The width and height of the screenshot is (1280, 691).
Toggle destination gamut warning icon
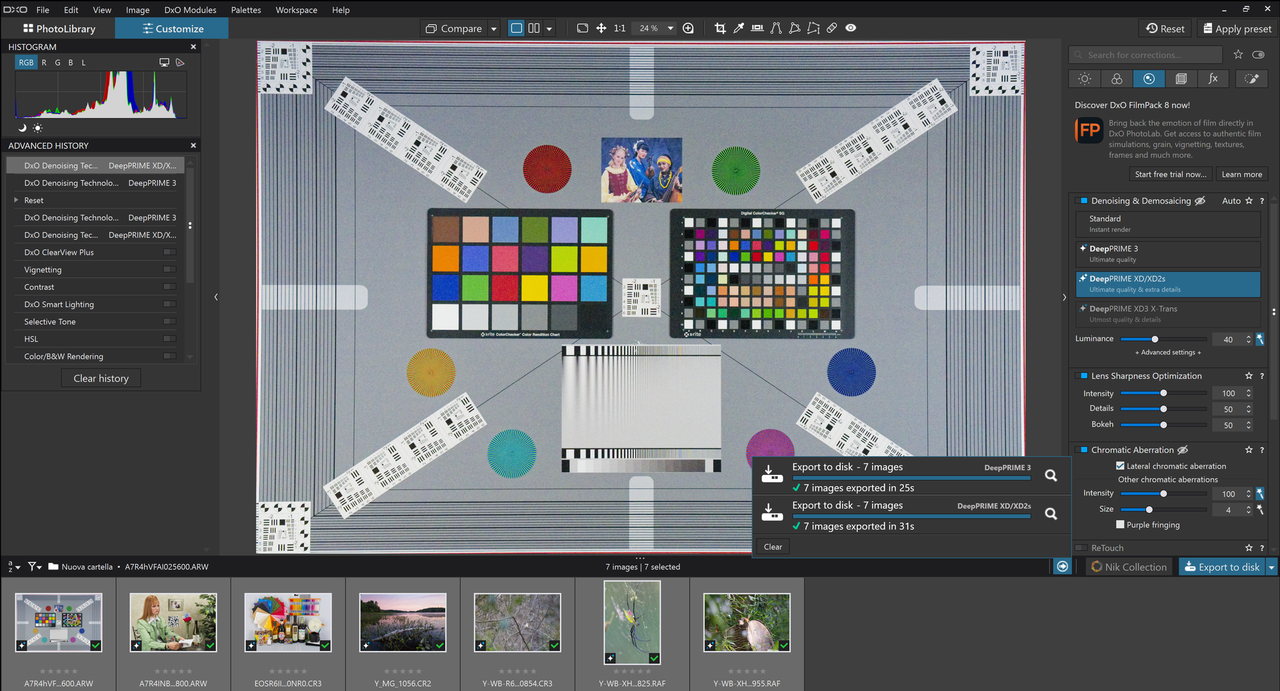click(180, 63)
